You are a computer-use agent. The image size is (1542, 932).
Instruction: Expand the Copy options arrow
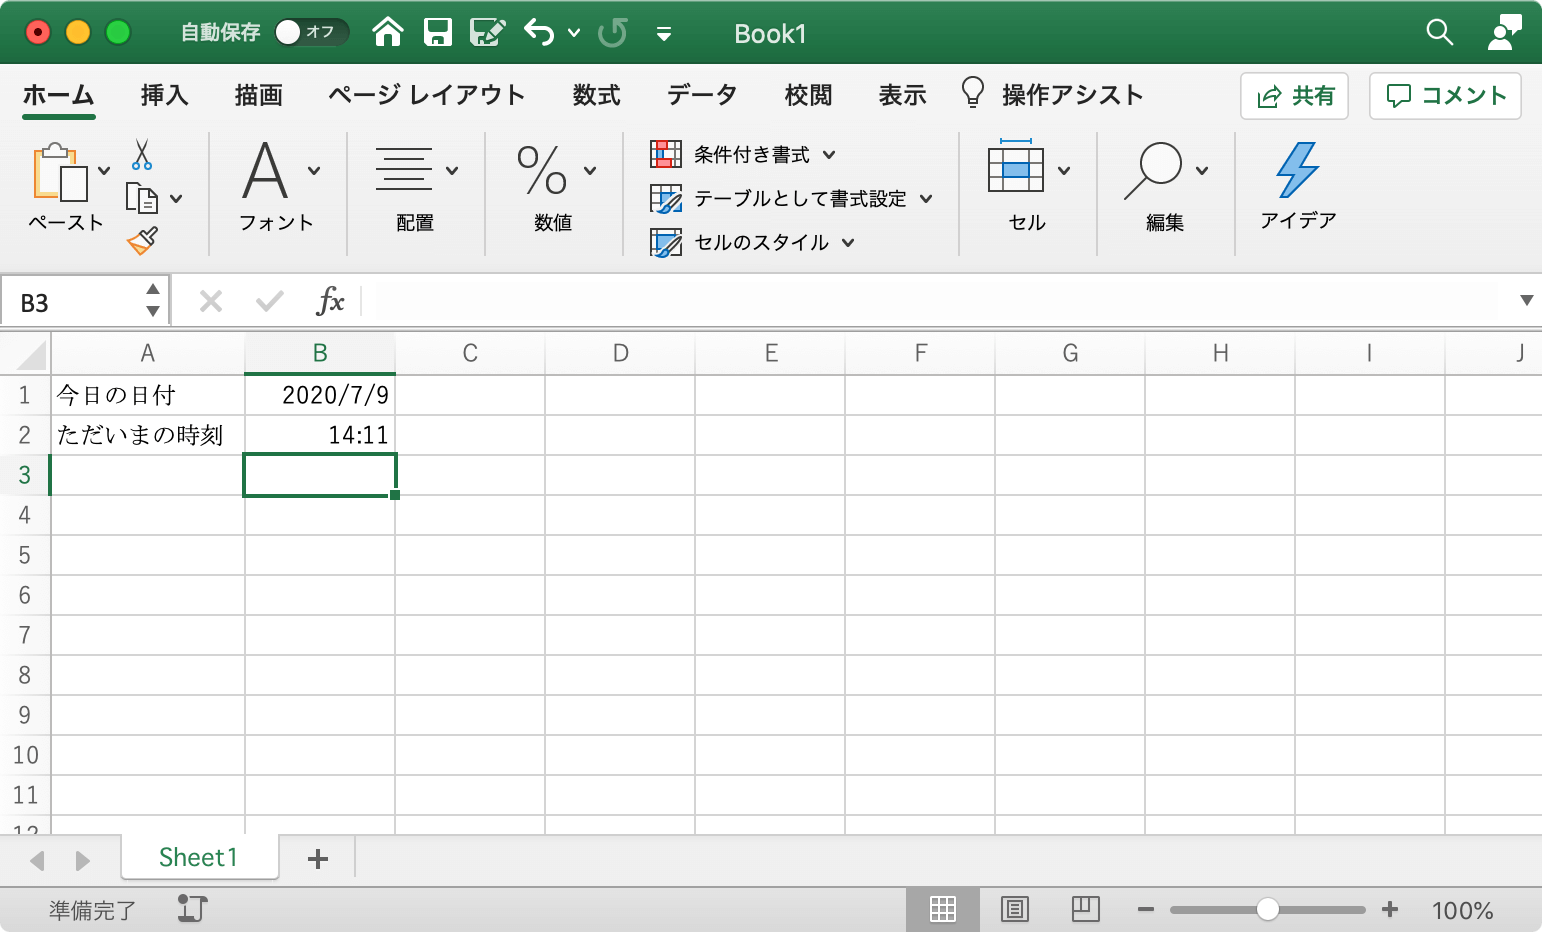pyautogui.click(x=176, y=199)
